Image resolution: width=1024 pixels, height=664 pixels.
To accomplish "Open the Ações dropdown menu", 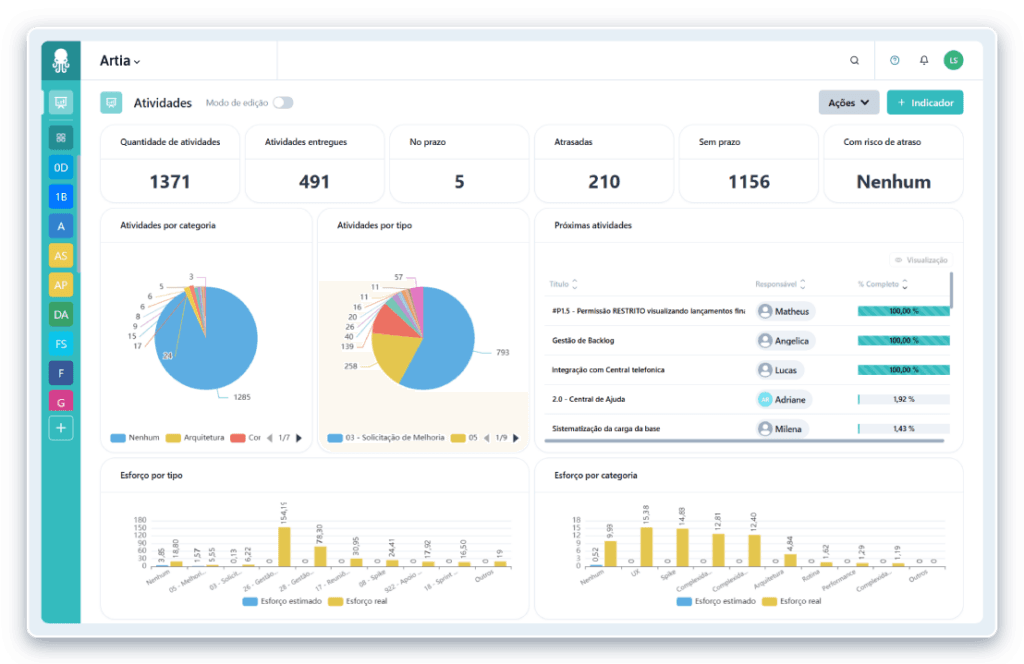I will (x=848, y=103).
